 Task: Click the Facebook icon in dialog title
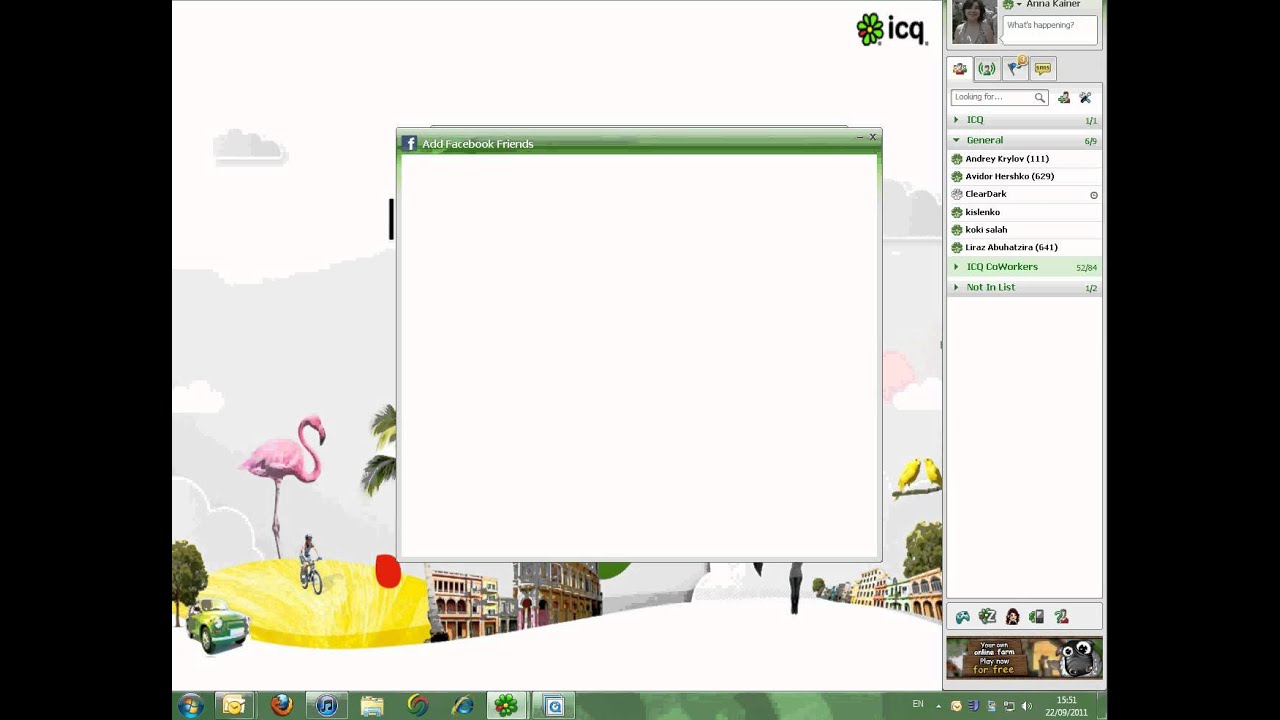click(409, 144)
